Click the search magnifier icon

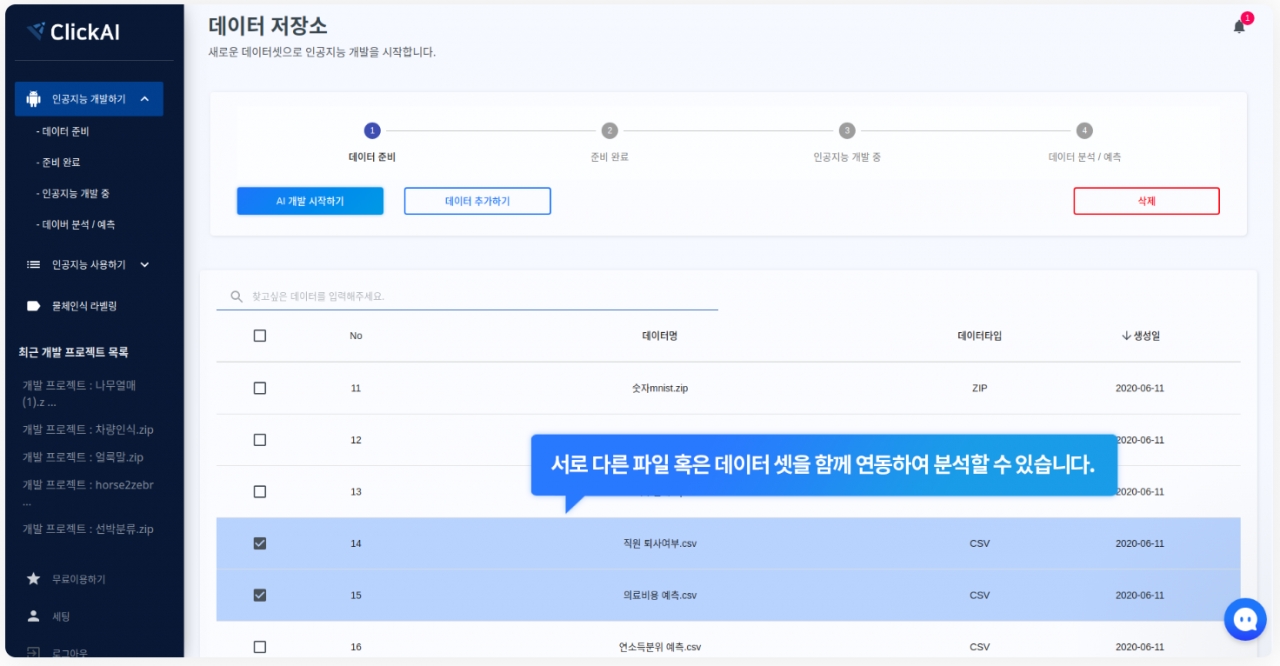coord(237,297)
